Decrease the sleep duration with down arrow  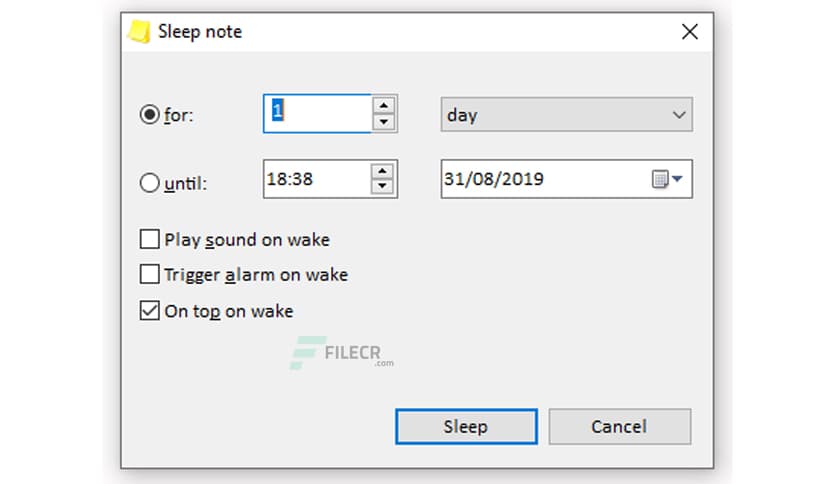click(384, 123)
